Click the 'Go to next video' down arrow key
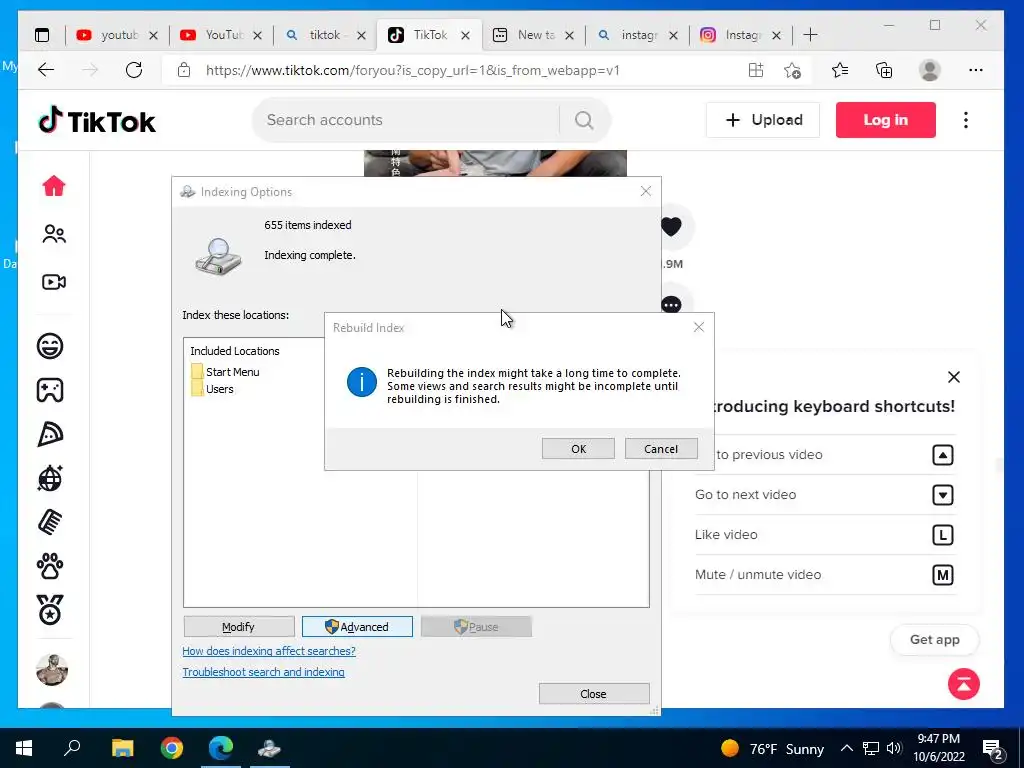1024x768 pixels. coord(942,495)
